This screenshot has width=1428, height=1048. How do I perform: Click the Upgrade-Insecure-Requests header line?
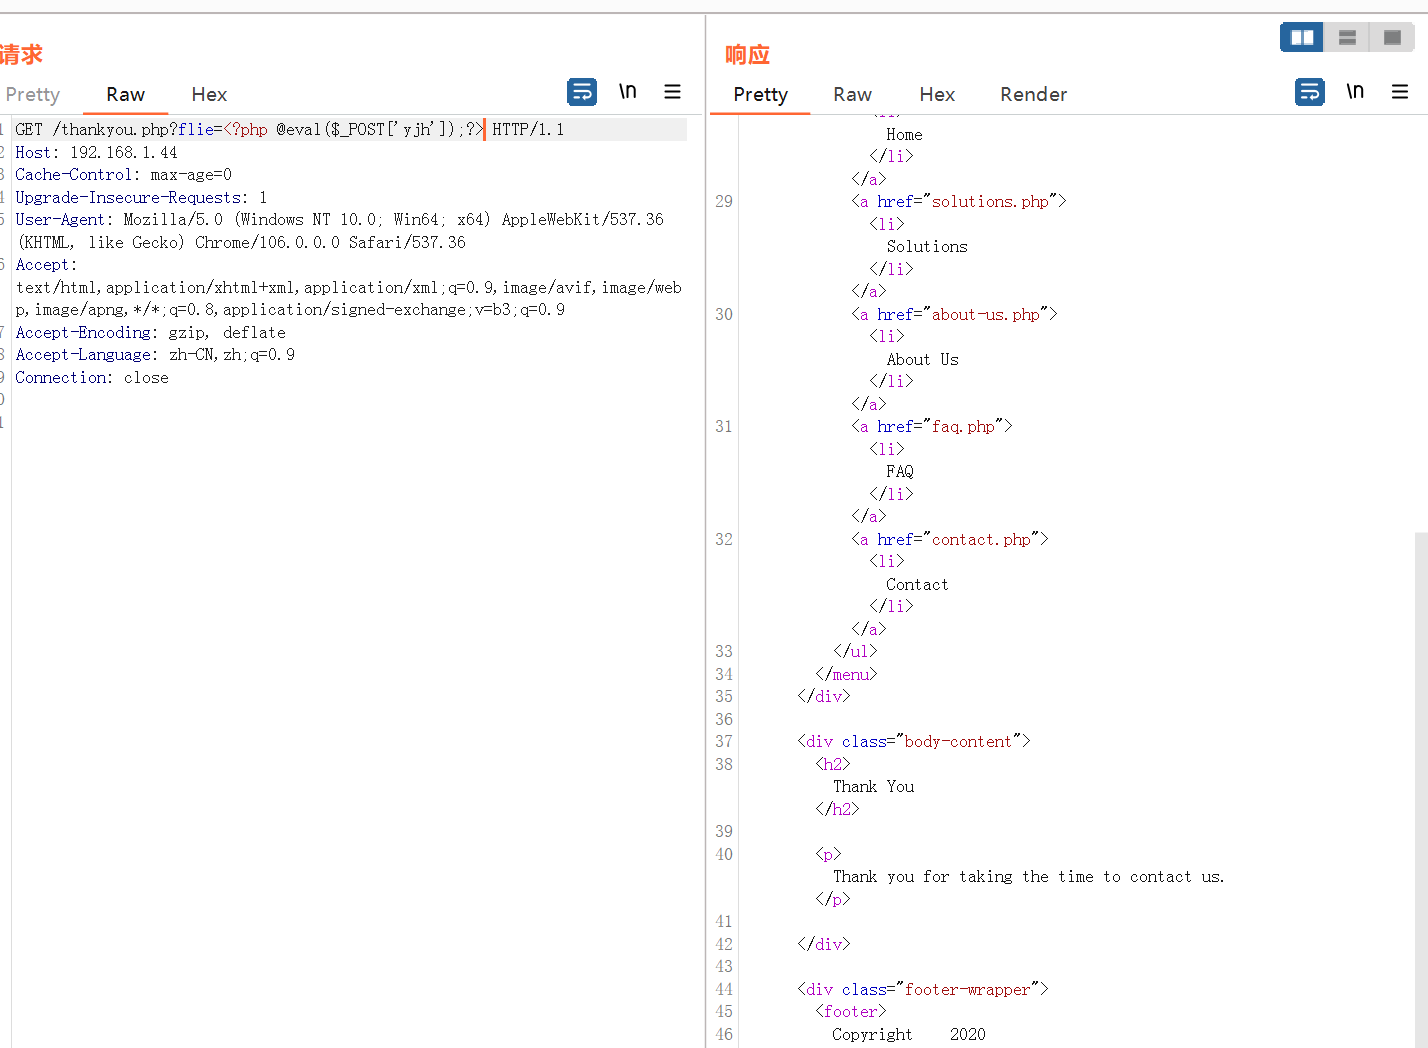141,197
